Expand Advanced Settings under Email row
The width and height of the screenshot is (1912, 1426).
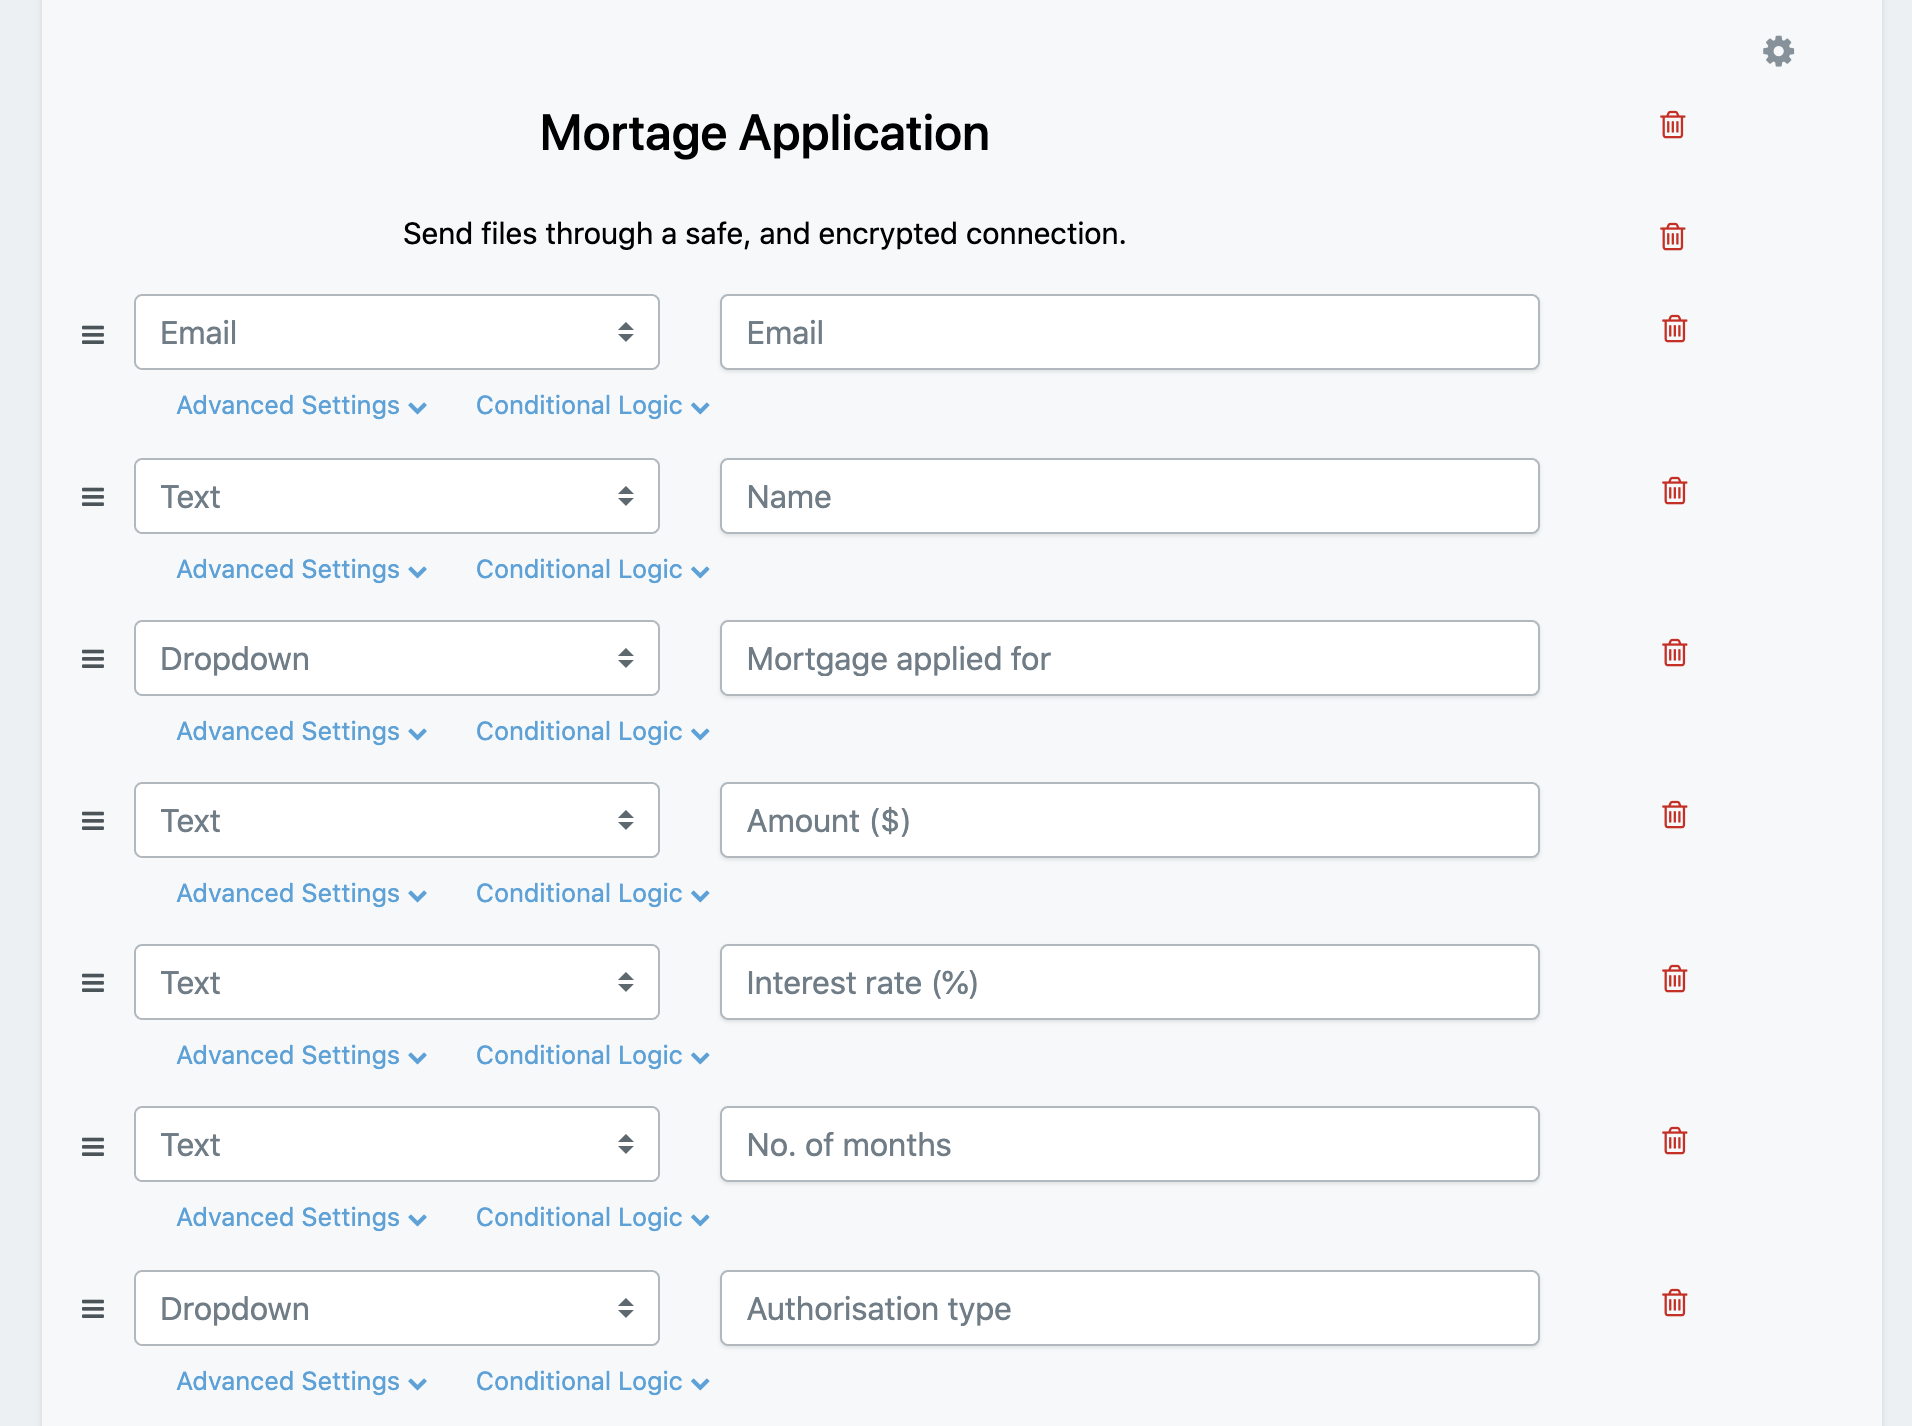pos(302,405)
